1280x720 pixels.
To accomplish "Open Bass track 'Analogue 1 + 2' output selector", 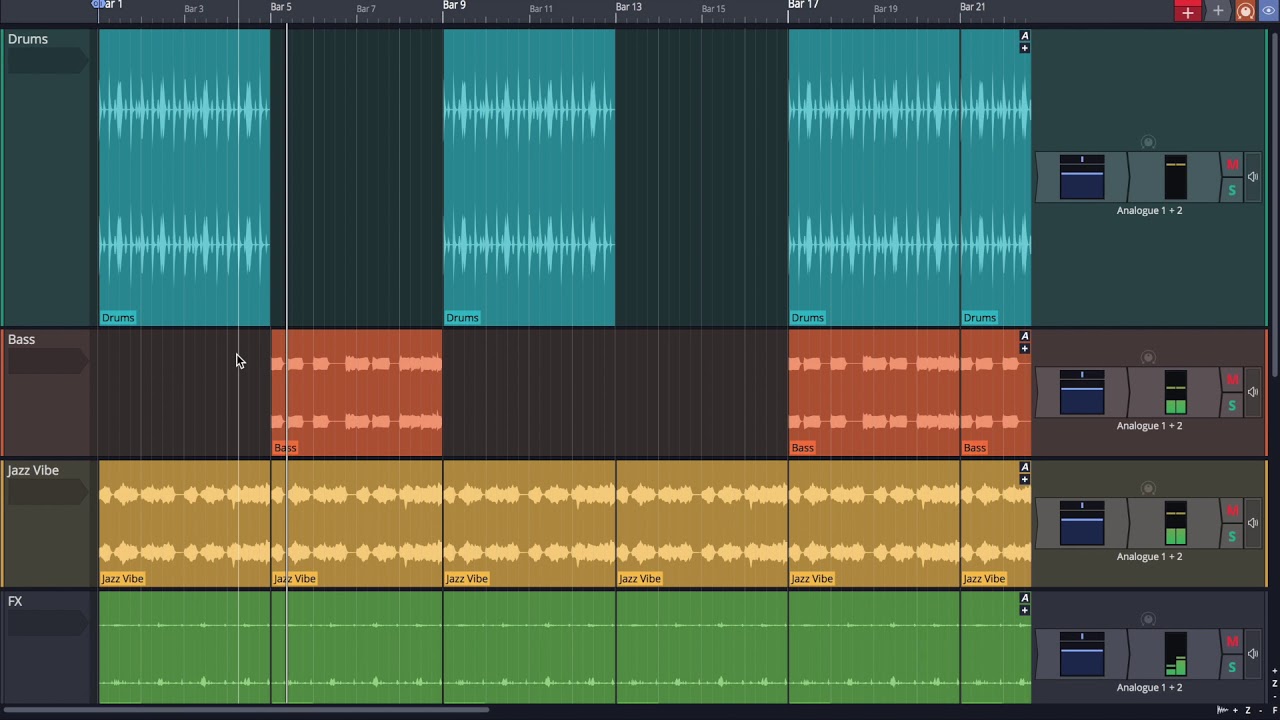I will [1149, 426].
